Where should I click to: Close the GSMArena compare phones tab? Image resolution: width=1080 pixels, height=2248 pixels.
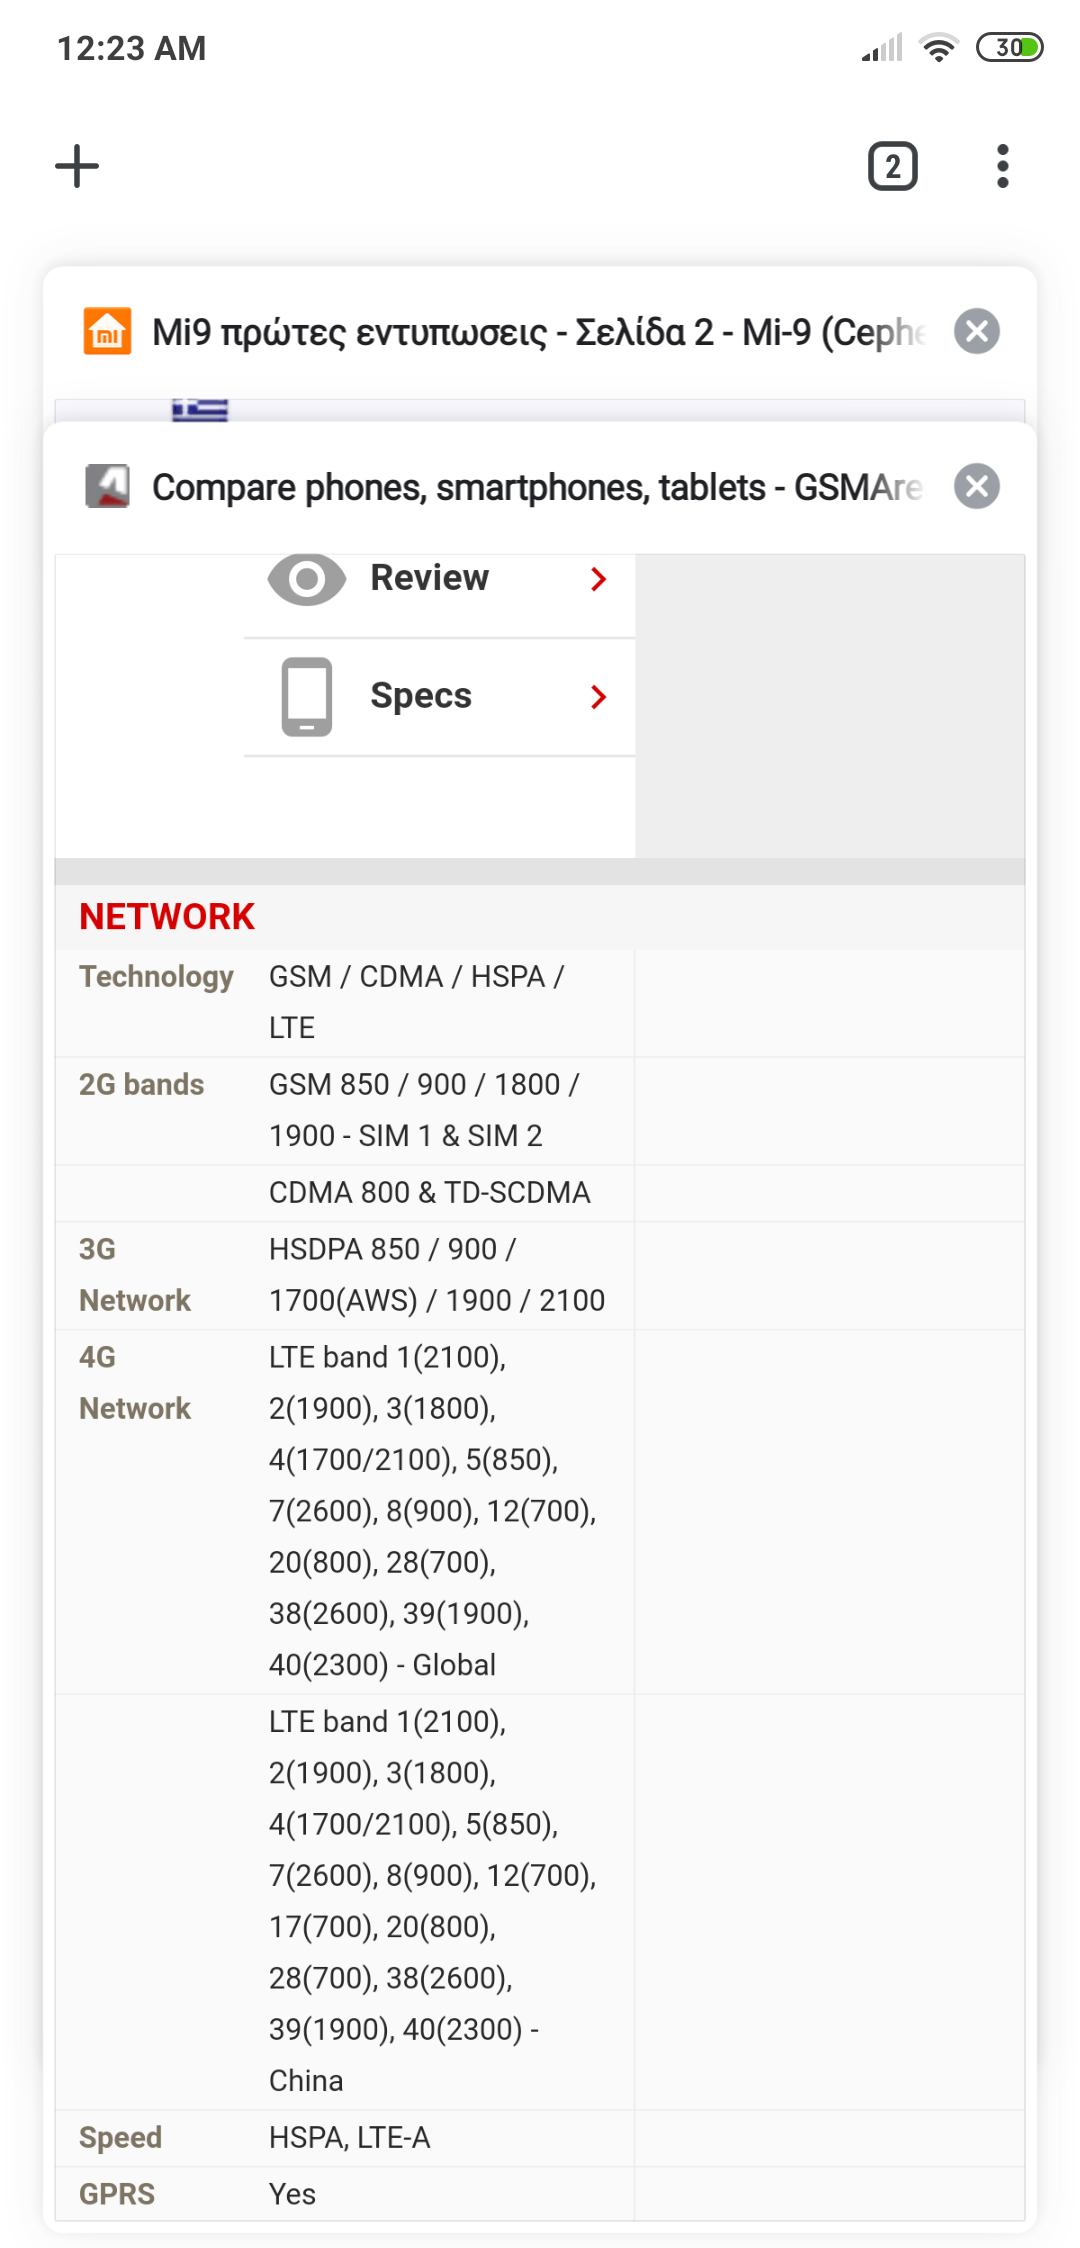976,487
